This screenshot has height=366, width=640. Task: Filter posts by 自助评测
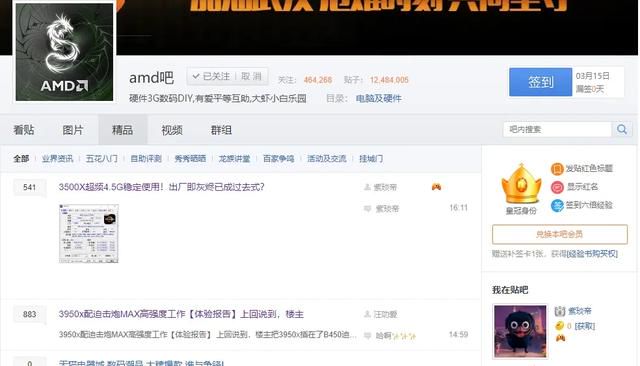pos(146,159)
